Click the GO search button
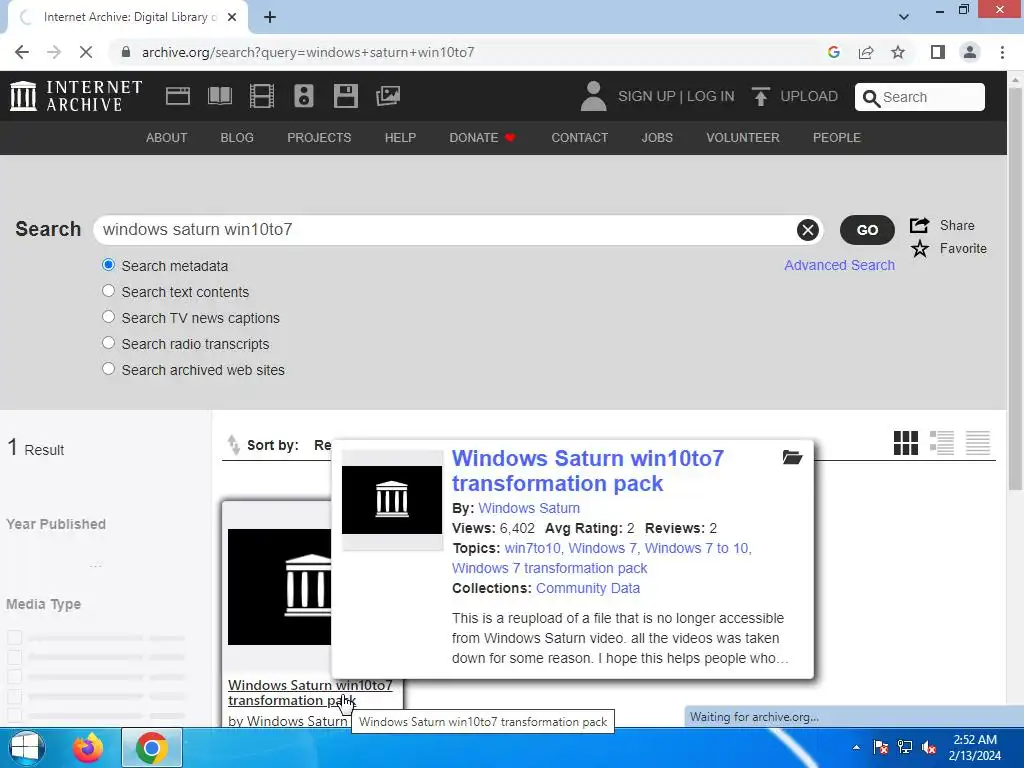The width and height of the screenshot is (1024, 768). pos(867,230)
